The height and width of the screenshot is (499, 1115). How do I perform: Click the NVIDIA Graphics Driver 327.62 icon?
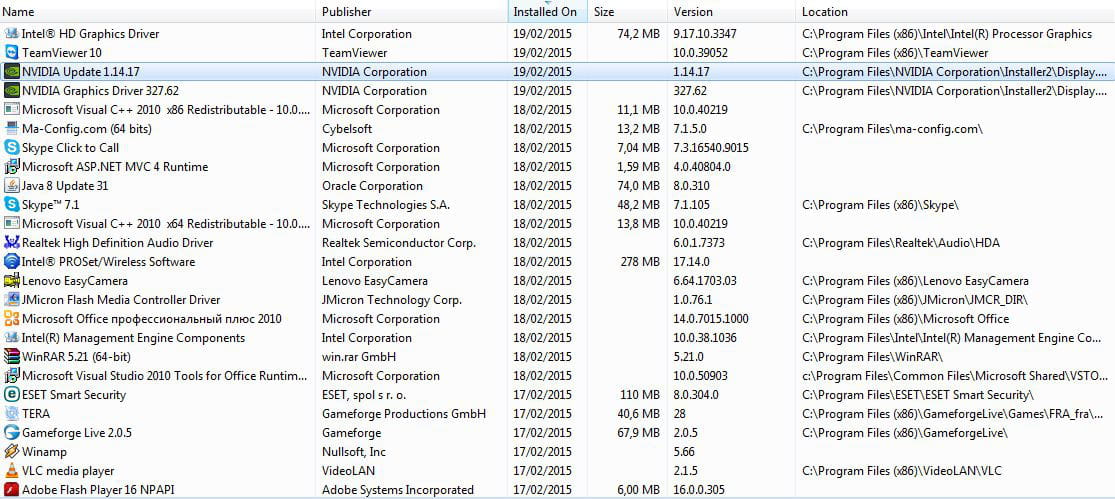(x=11, y=91)
